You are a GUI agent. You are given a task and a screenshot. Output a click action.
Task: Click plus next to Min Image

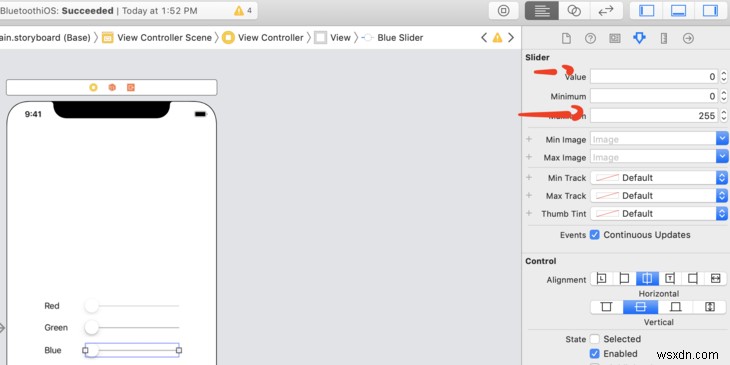pos(529,139)
